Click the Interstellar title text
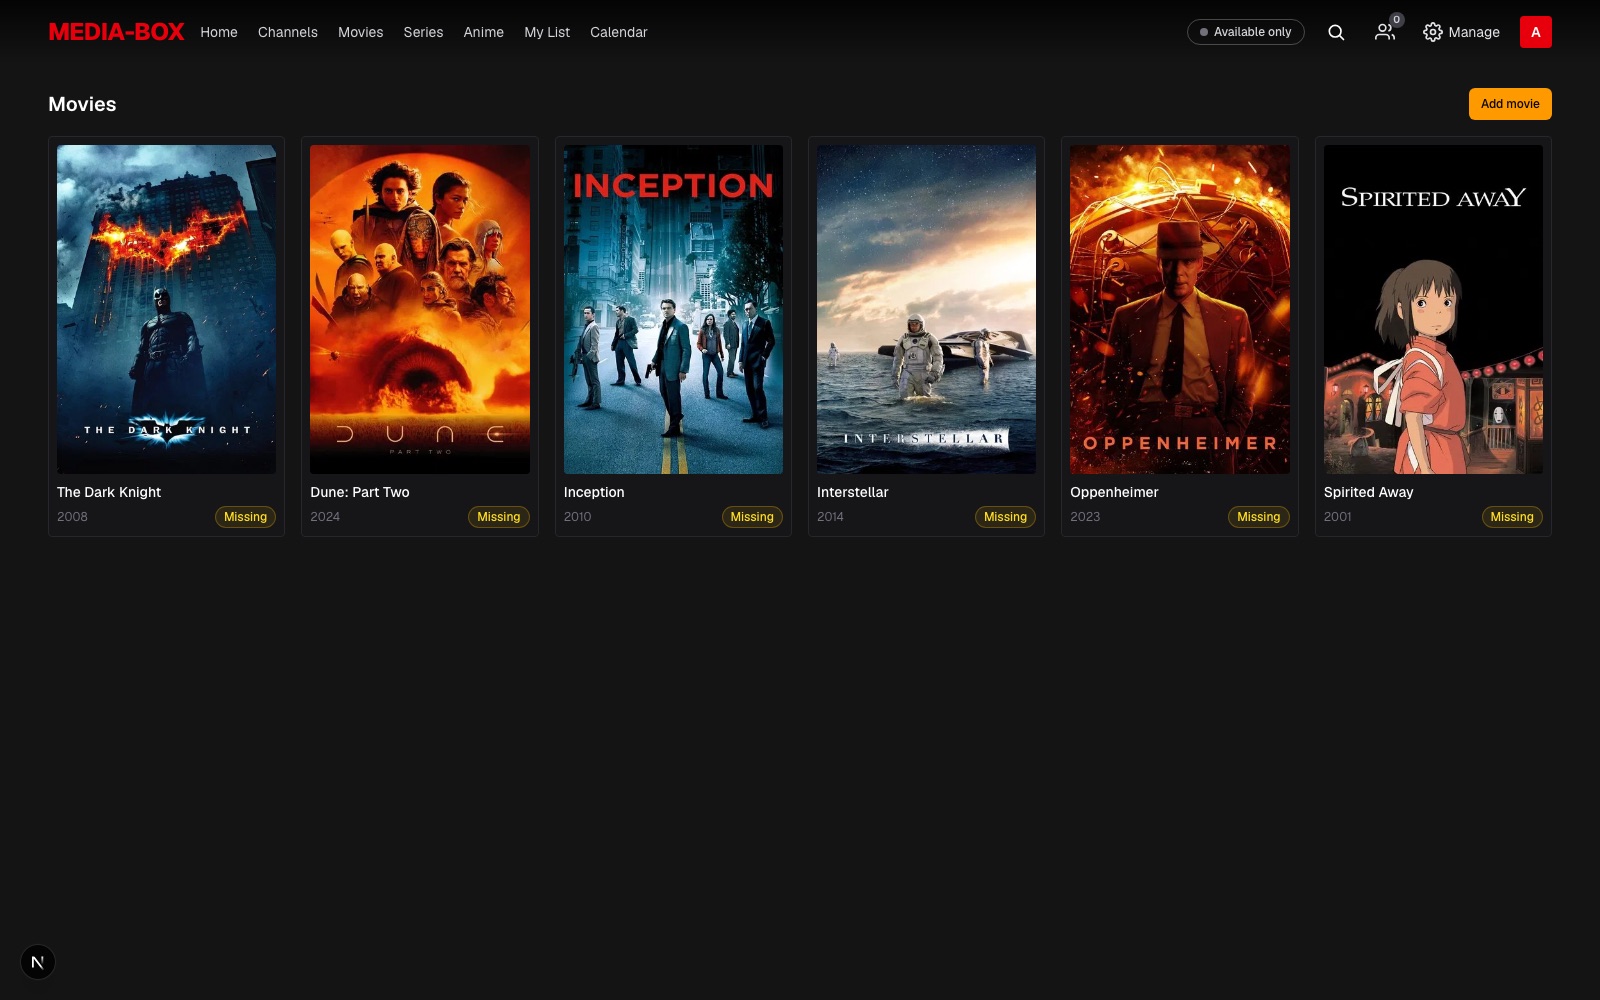The height and width of the screenshot is (1000, 1600). tap(853, 492)
